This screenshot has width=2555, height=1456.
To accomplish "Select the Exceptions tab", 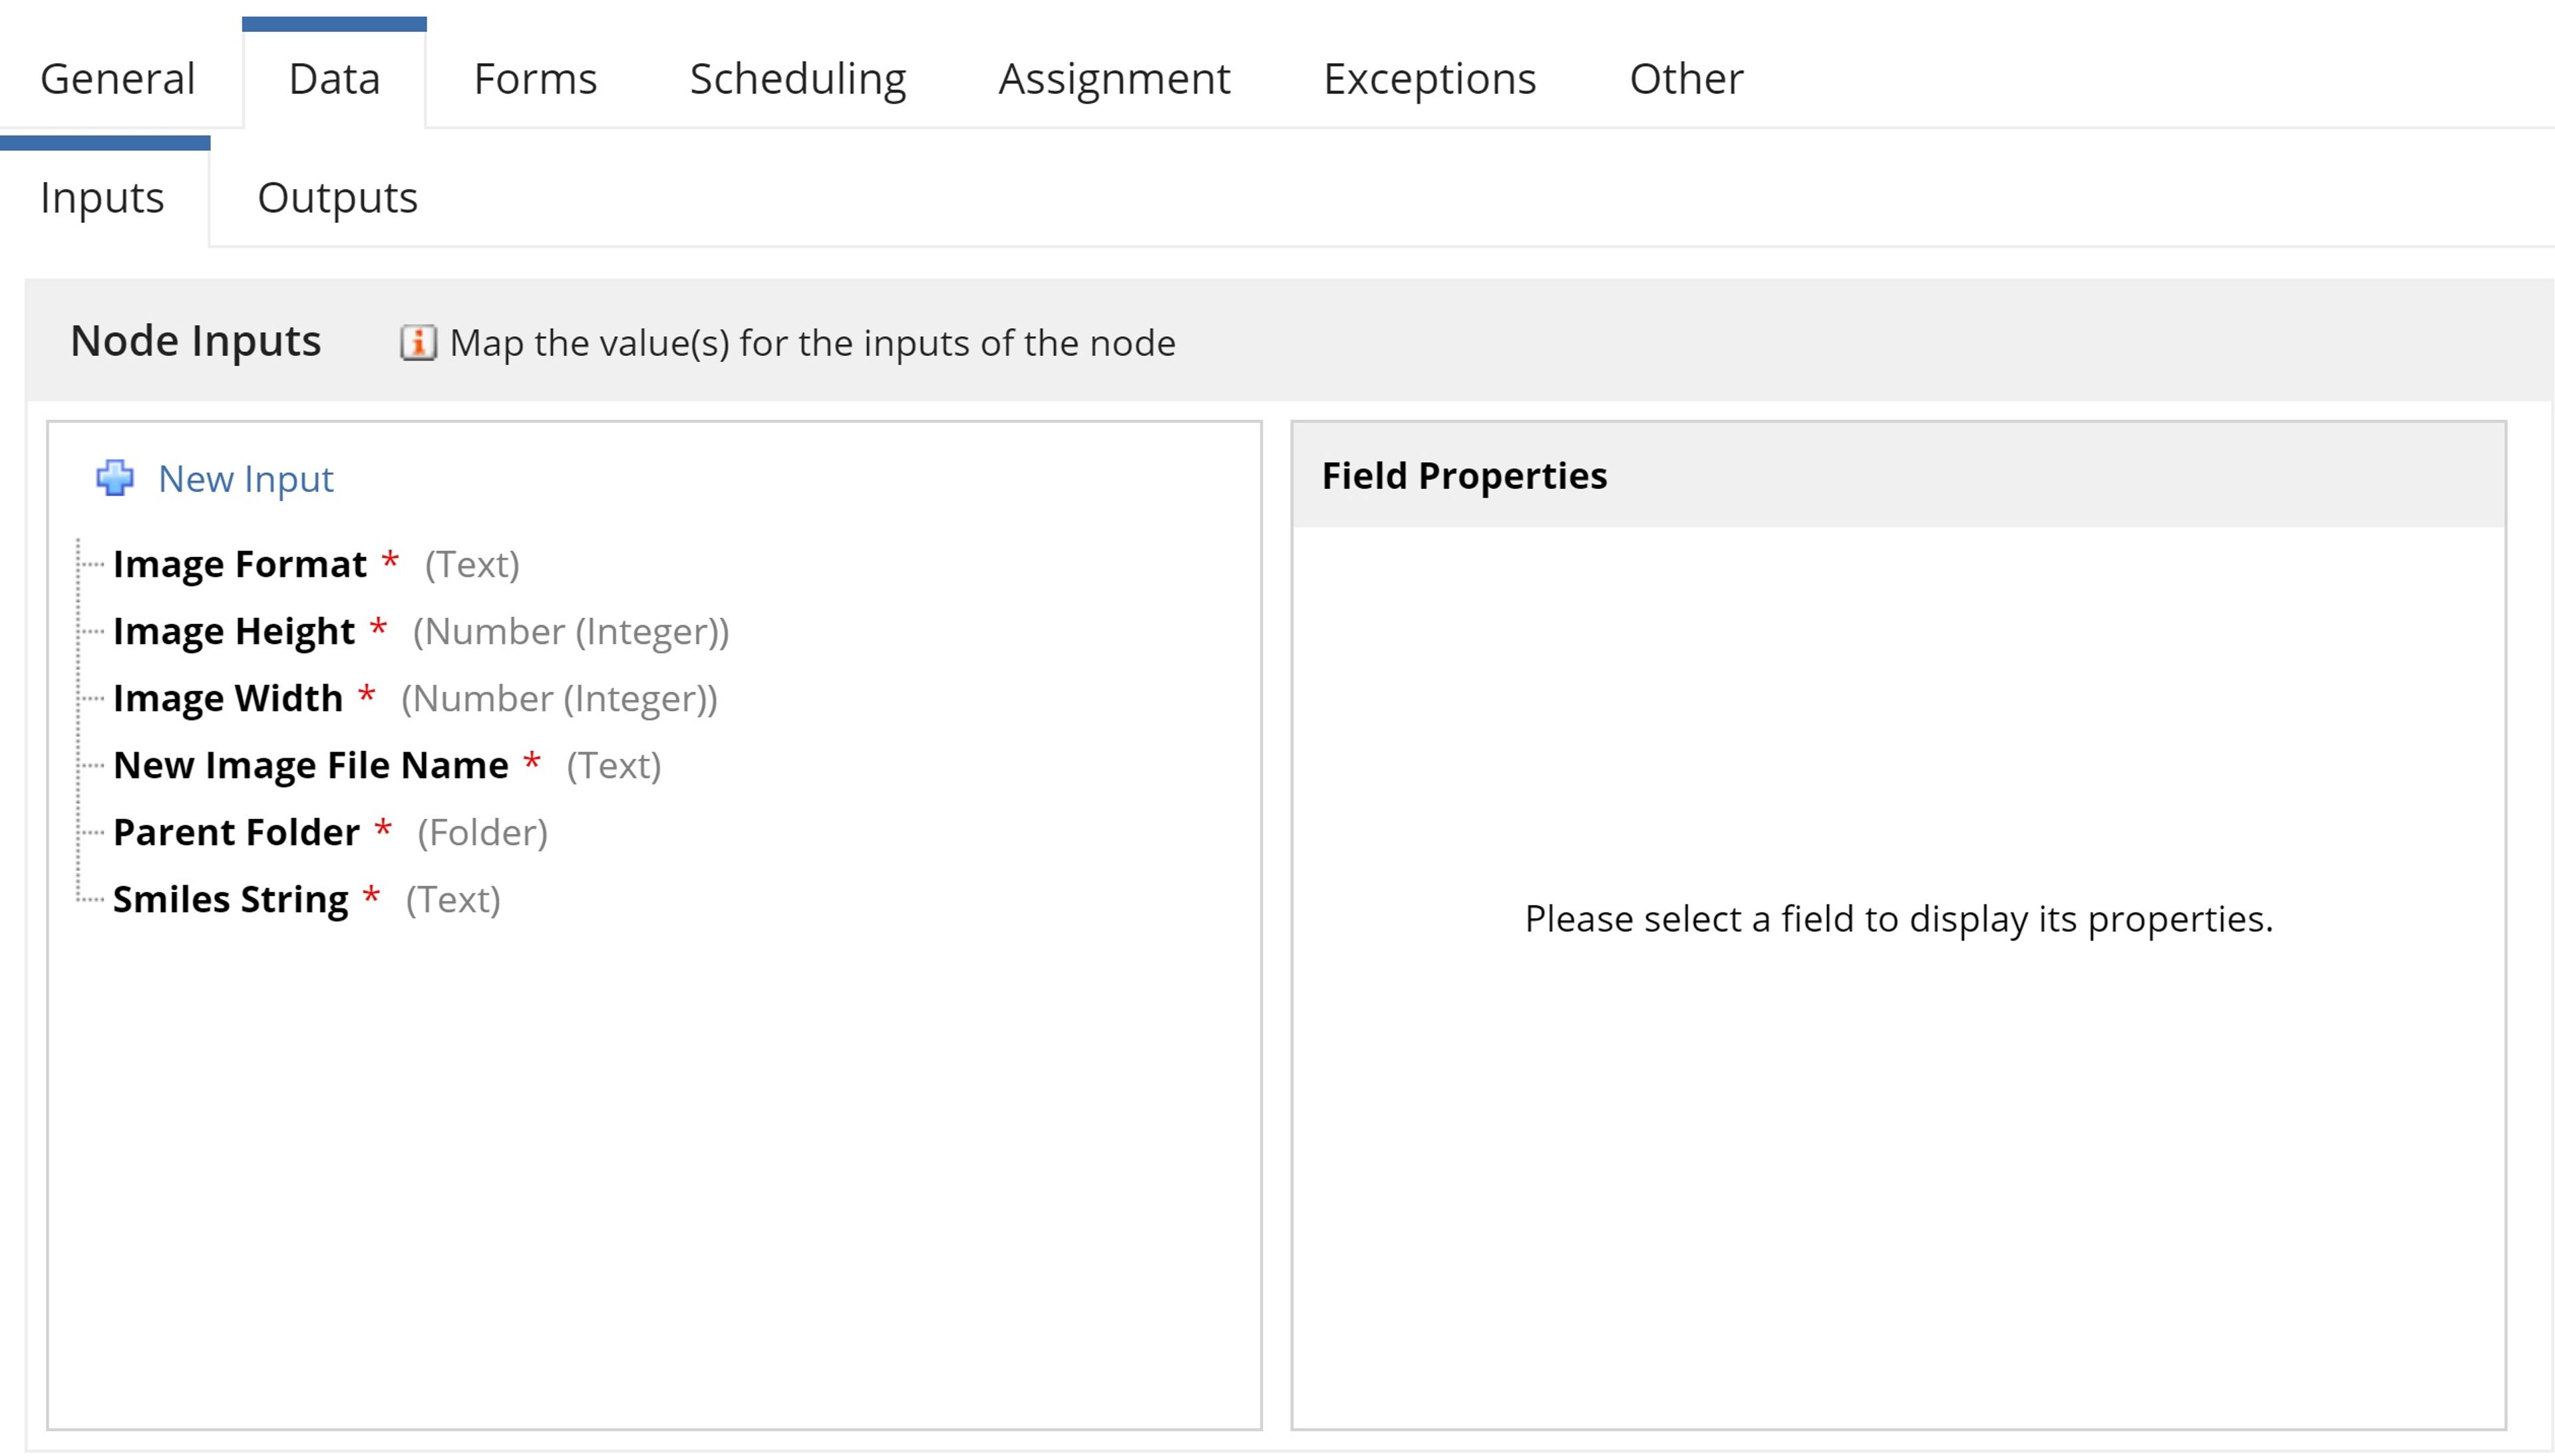I will point(1430,78).
